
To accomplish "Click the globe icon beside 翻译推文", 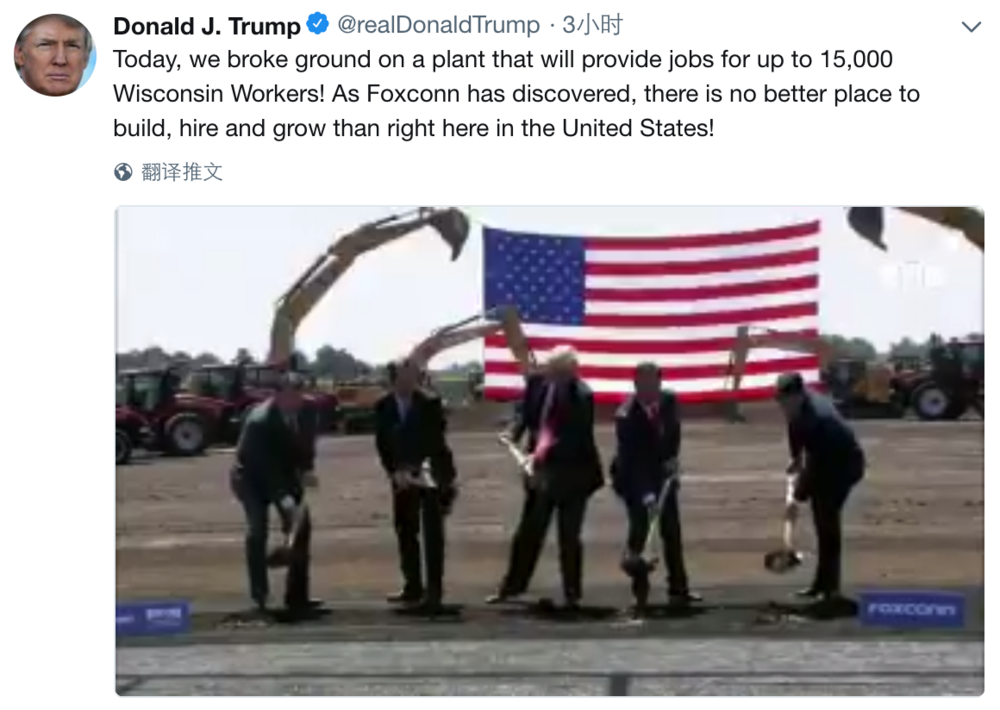I will 123,172.
